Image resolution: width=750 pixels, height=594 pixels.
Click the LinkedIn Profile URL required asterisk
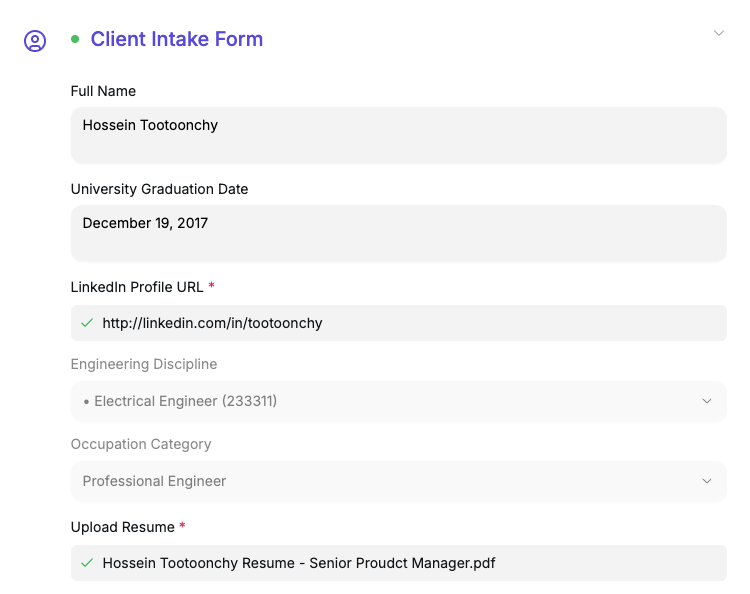211,286
